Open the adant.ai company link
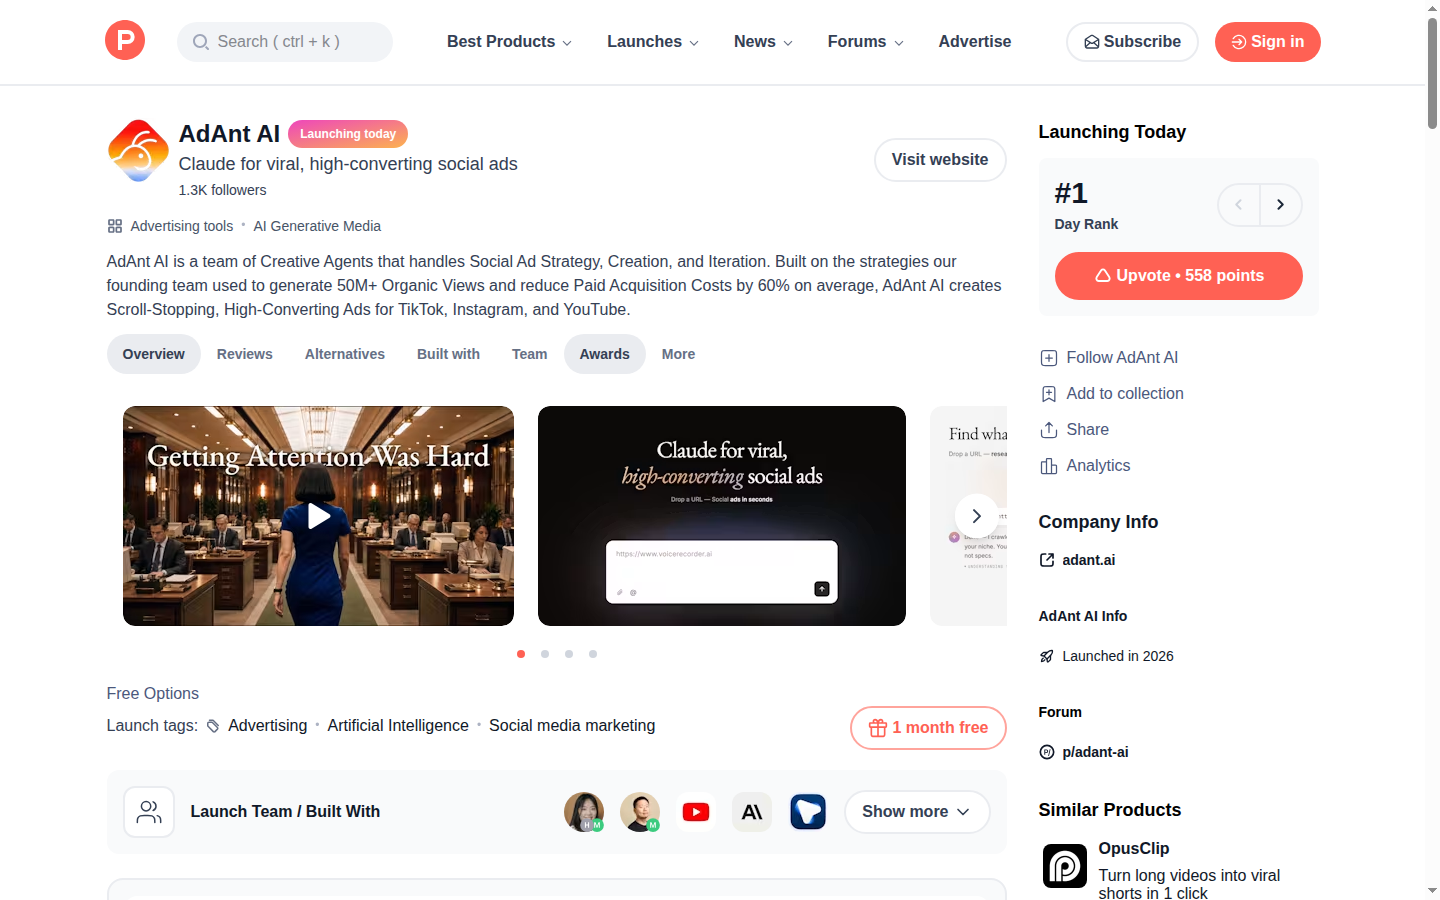The image size is (1440, 900). 1089,560
